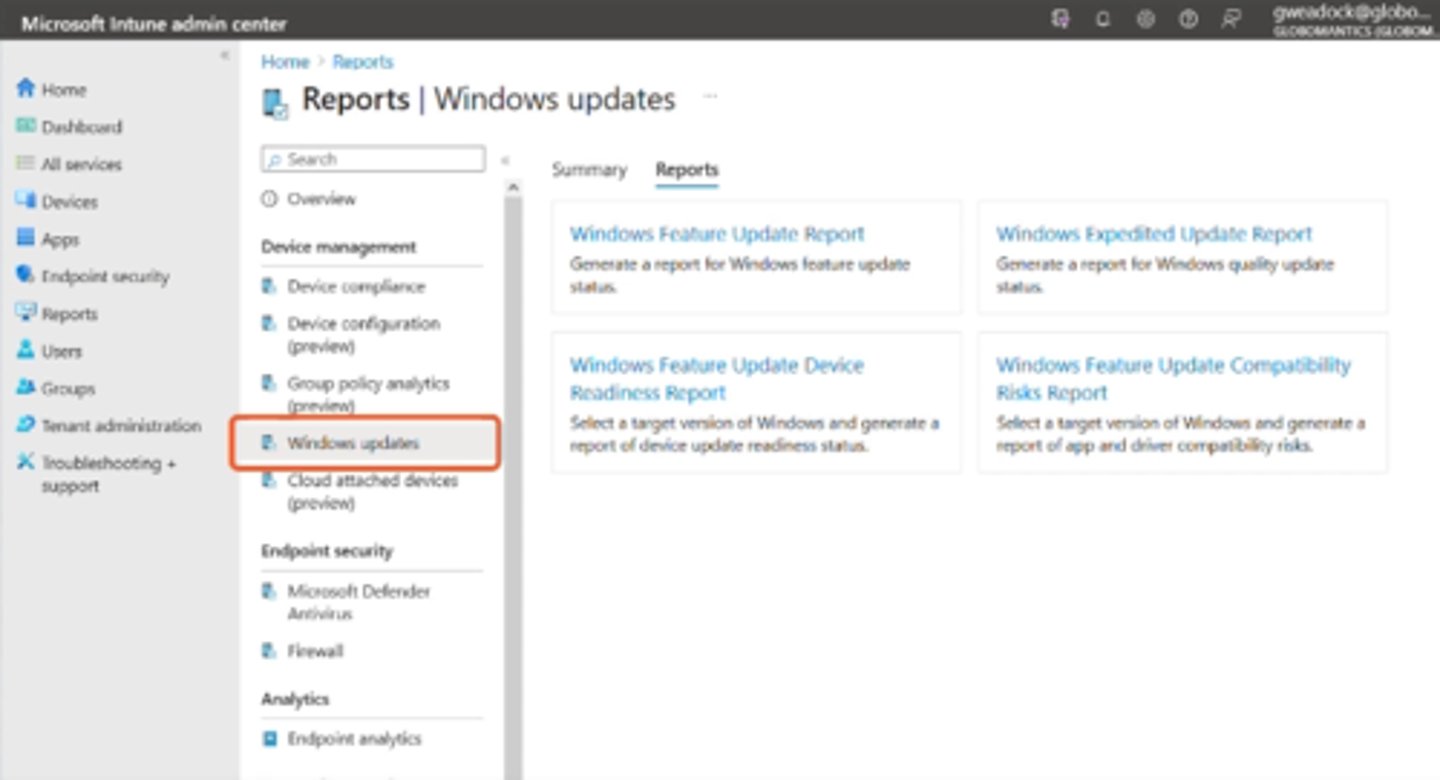Open the more options ellipsis by title
The image size is (1440, 780).
point(710,97)
